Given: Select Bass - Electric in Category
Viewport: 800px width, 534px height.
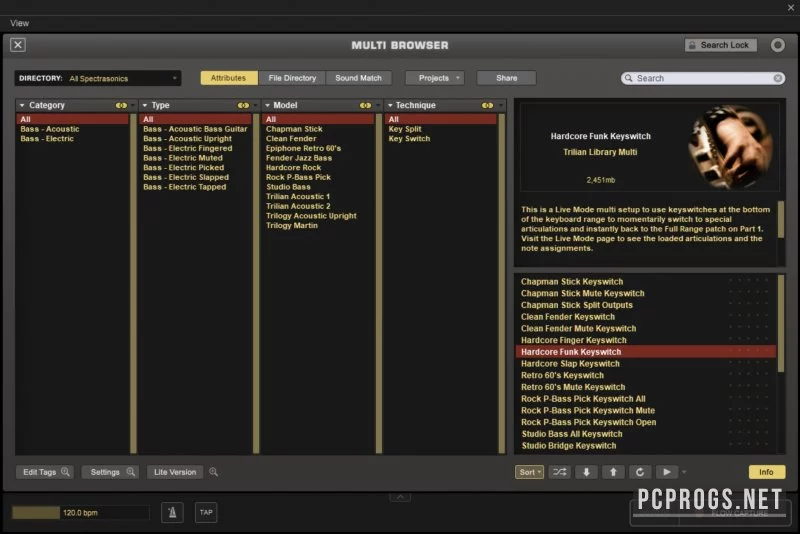Looking at the screenshot, I should coord(47,139).
